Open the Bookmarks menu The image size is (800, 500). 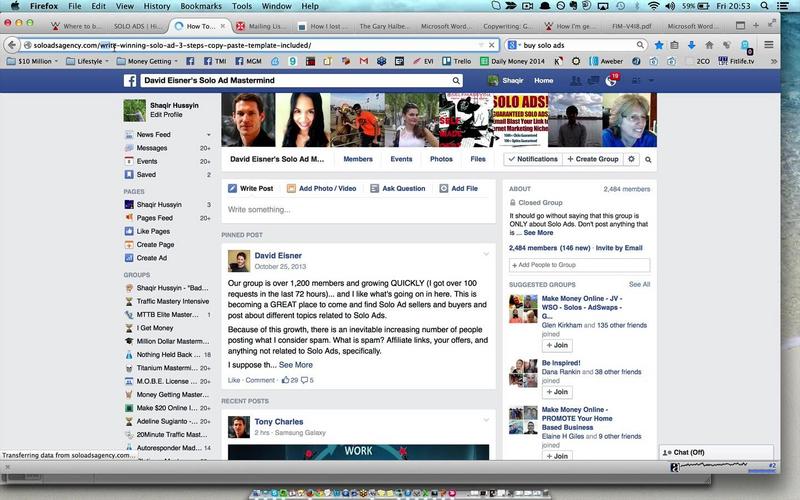pos(201,6)
